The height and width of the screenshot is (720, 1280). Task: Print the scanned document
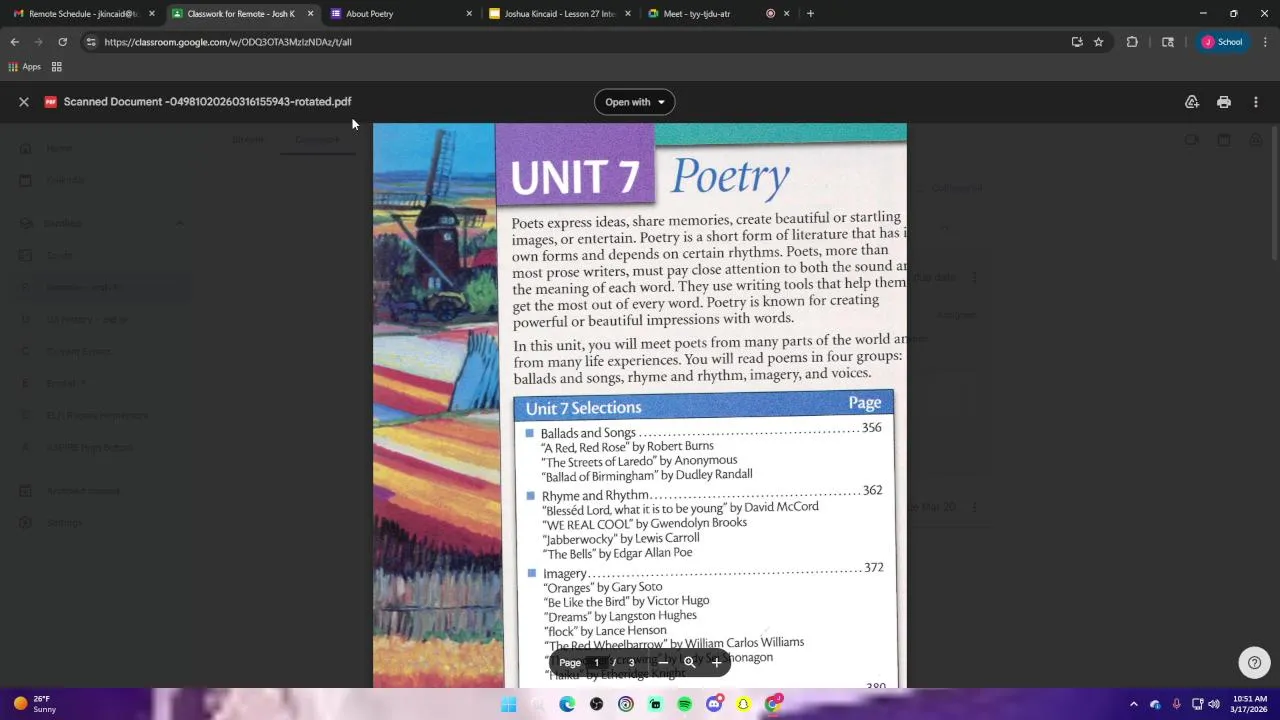point(1224,102)
